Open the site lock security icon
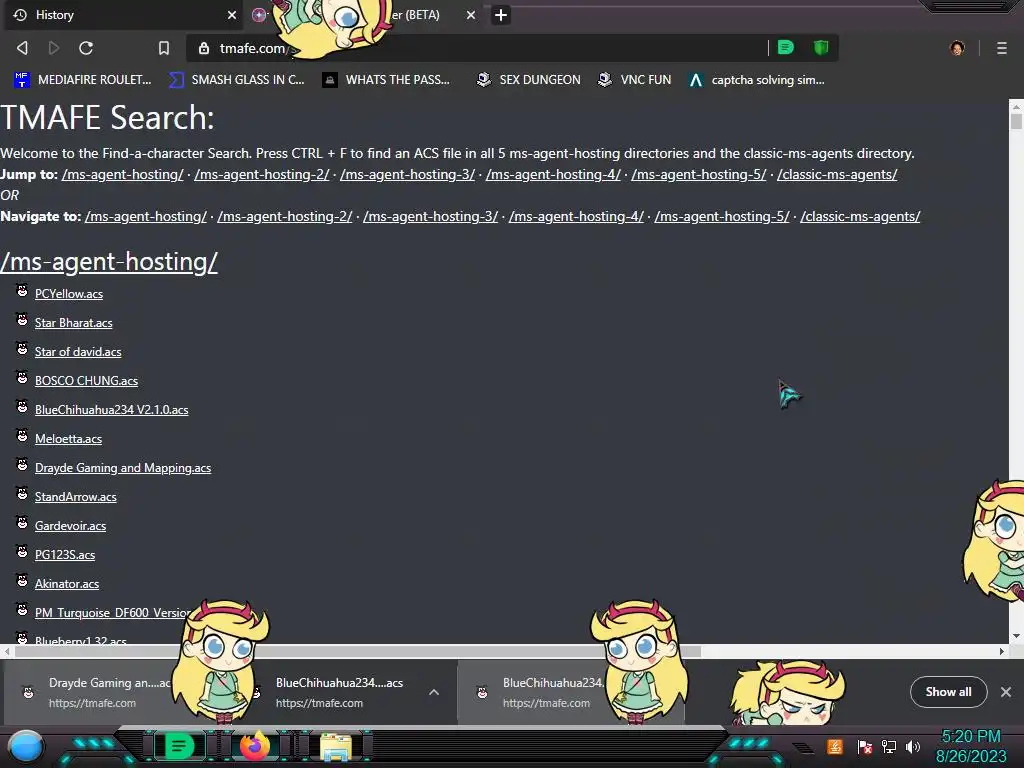The image size is (1024, 768). click(x=204, y=48)
